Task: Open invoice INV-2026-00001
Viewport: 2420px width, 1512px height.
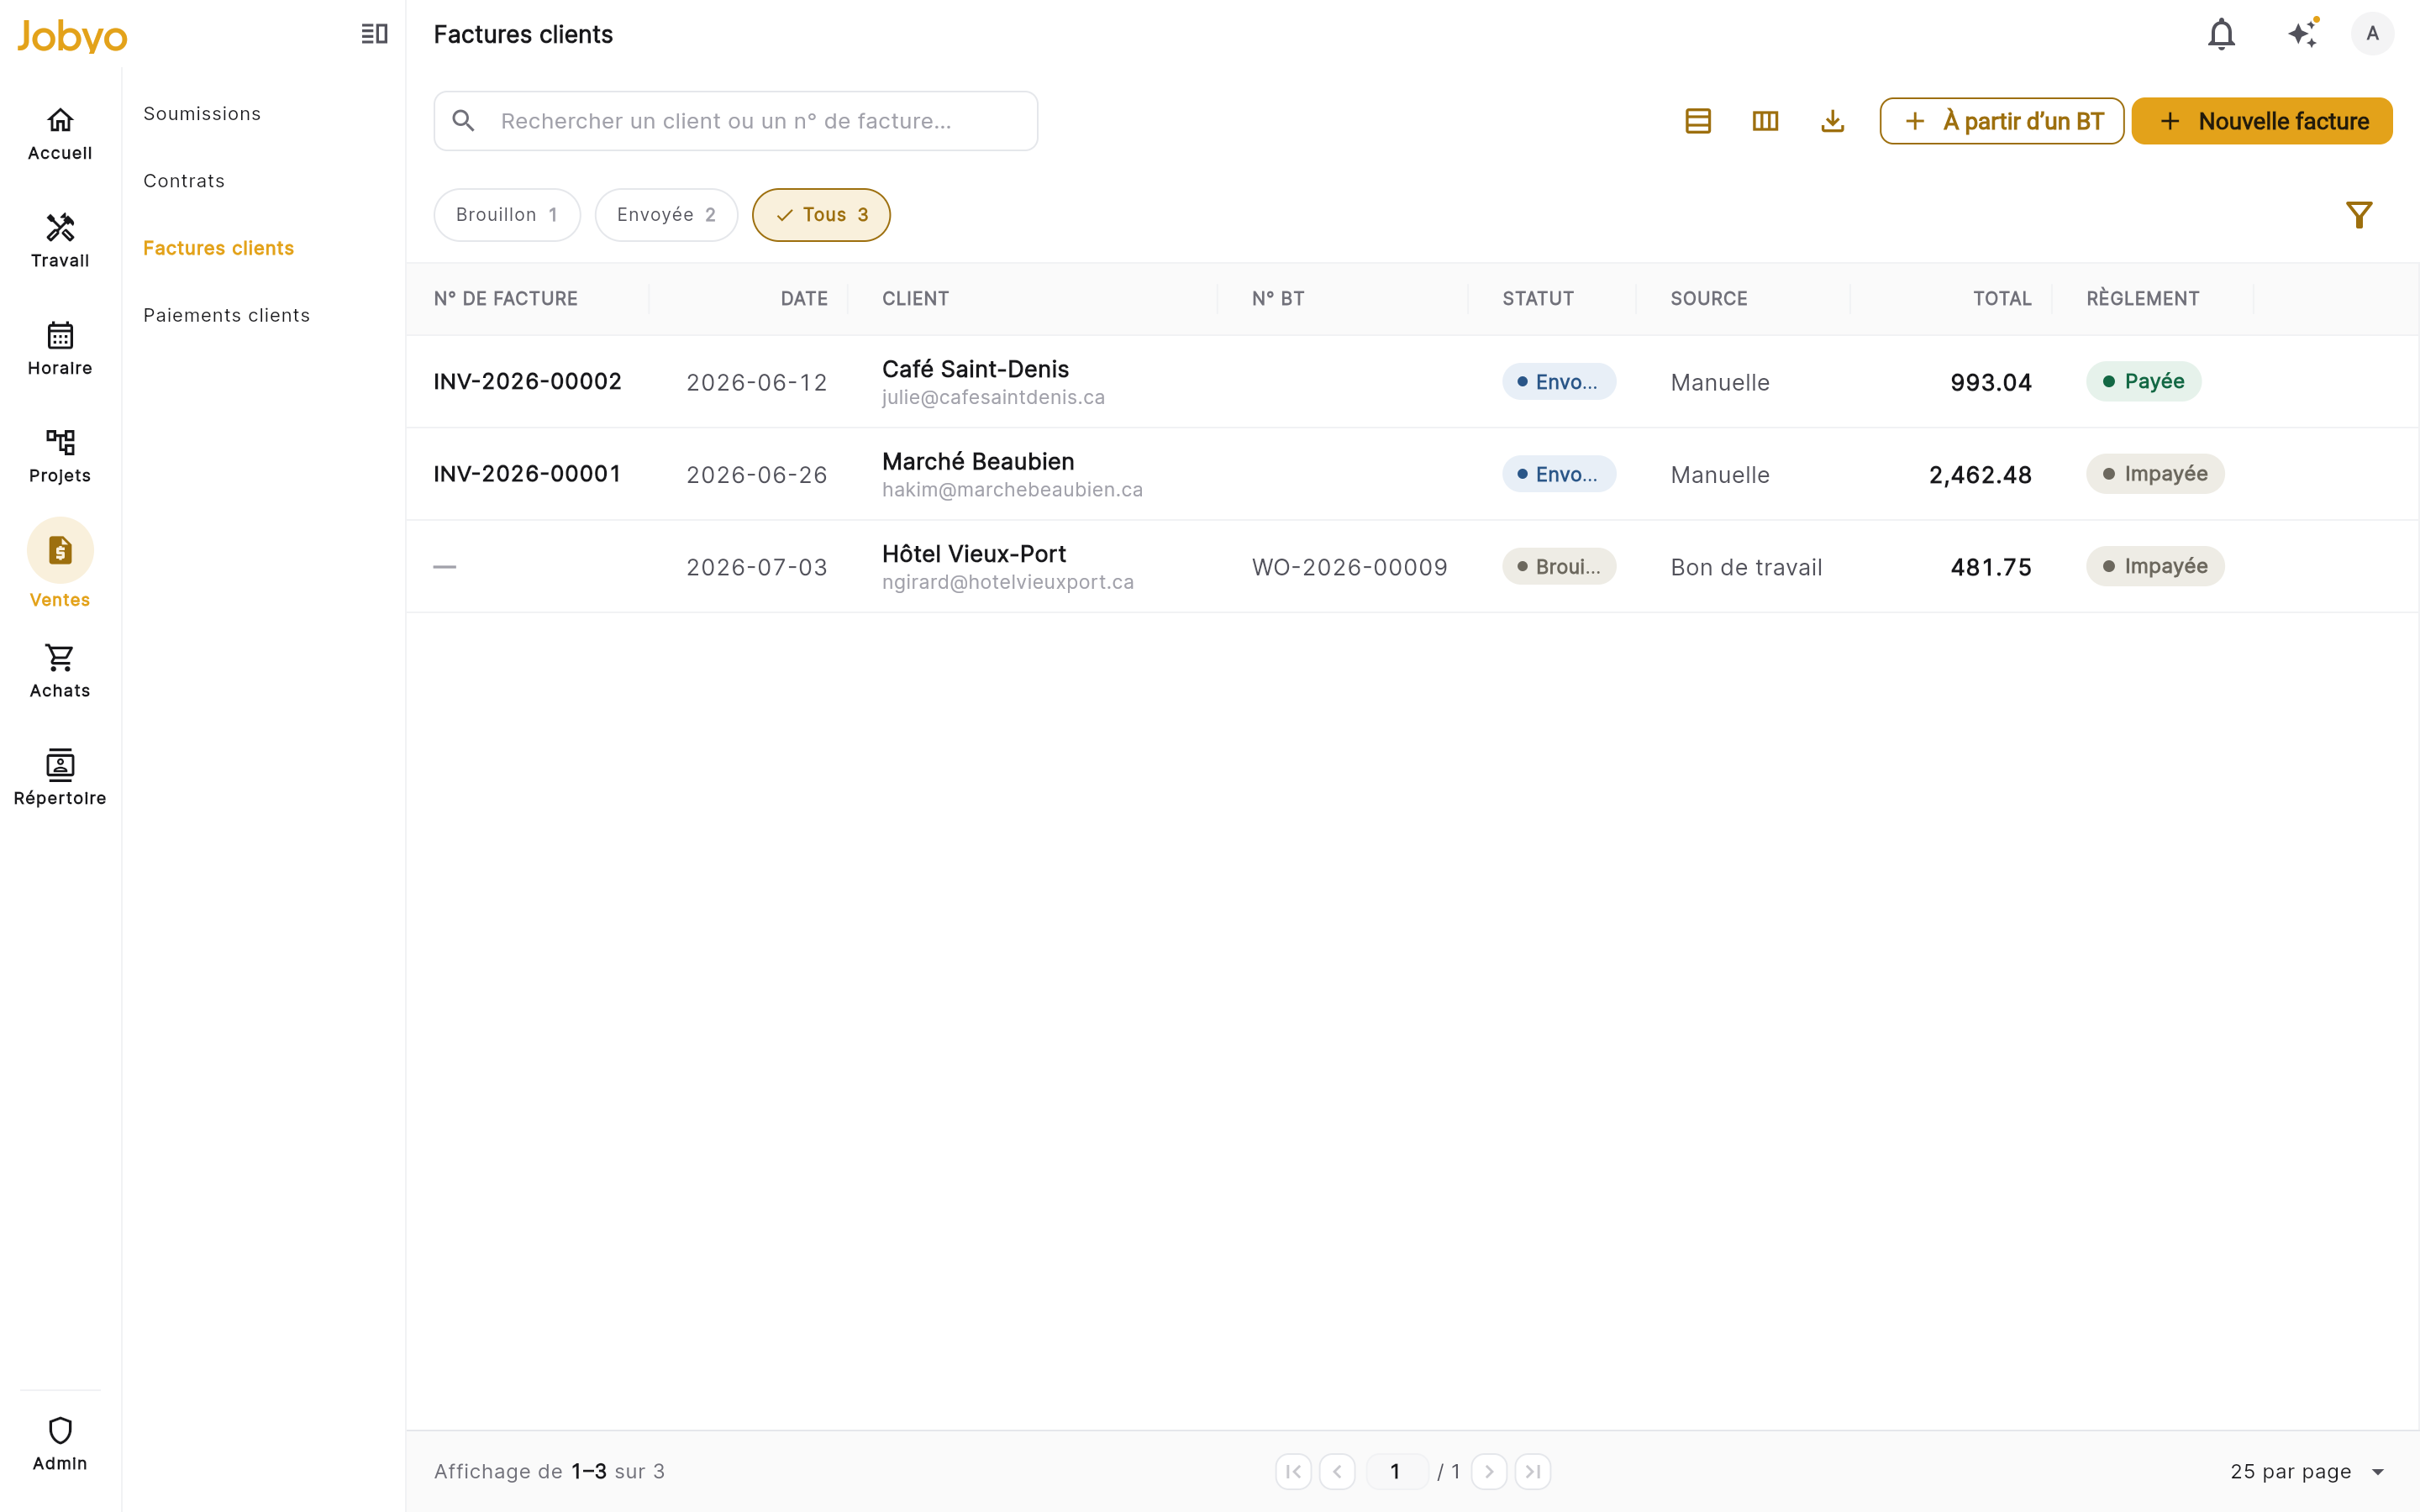Action: pyautogui.click(x=527, y=474)
